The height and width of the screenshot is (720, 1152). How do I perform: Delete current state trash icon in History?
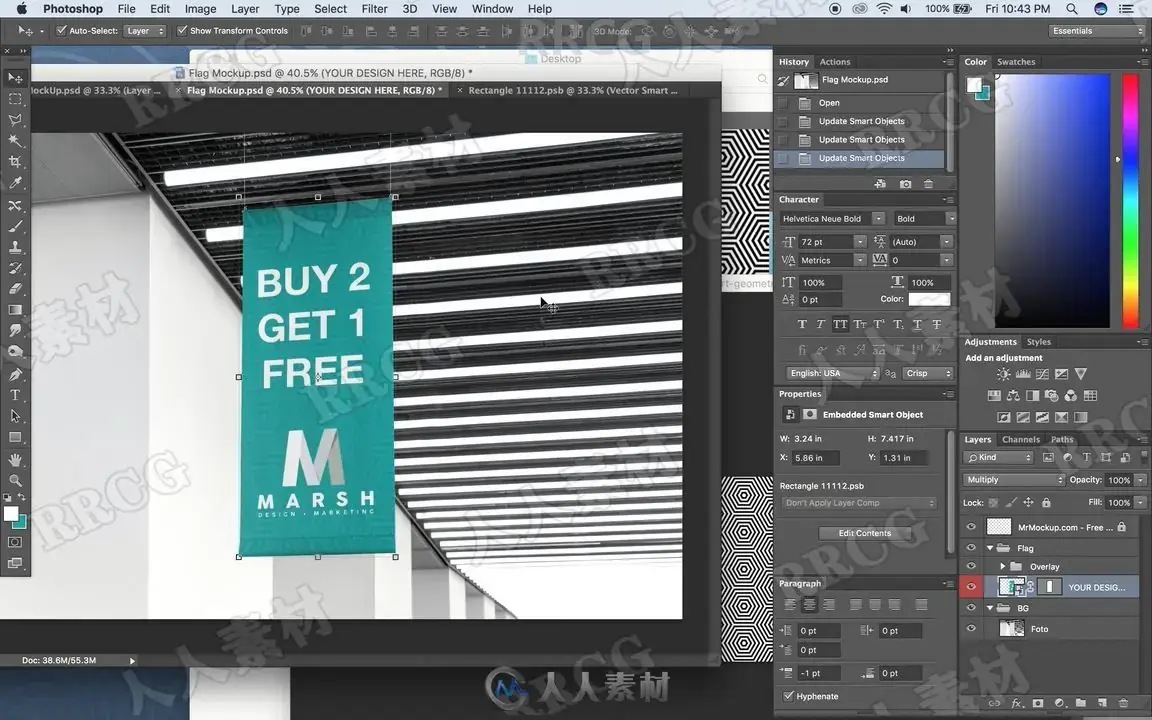click(x=929, y=184)
